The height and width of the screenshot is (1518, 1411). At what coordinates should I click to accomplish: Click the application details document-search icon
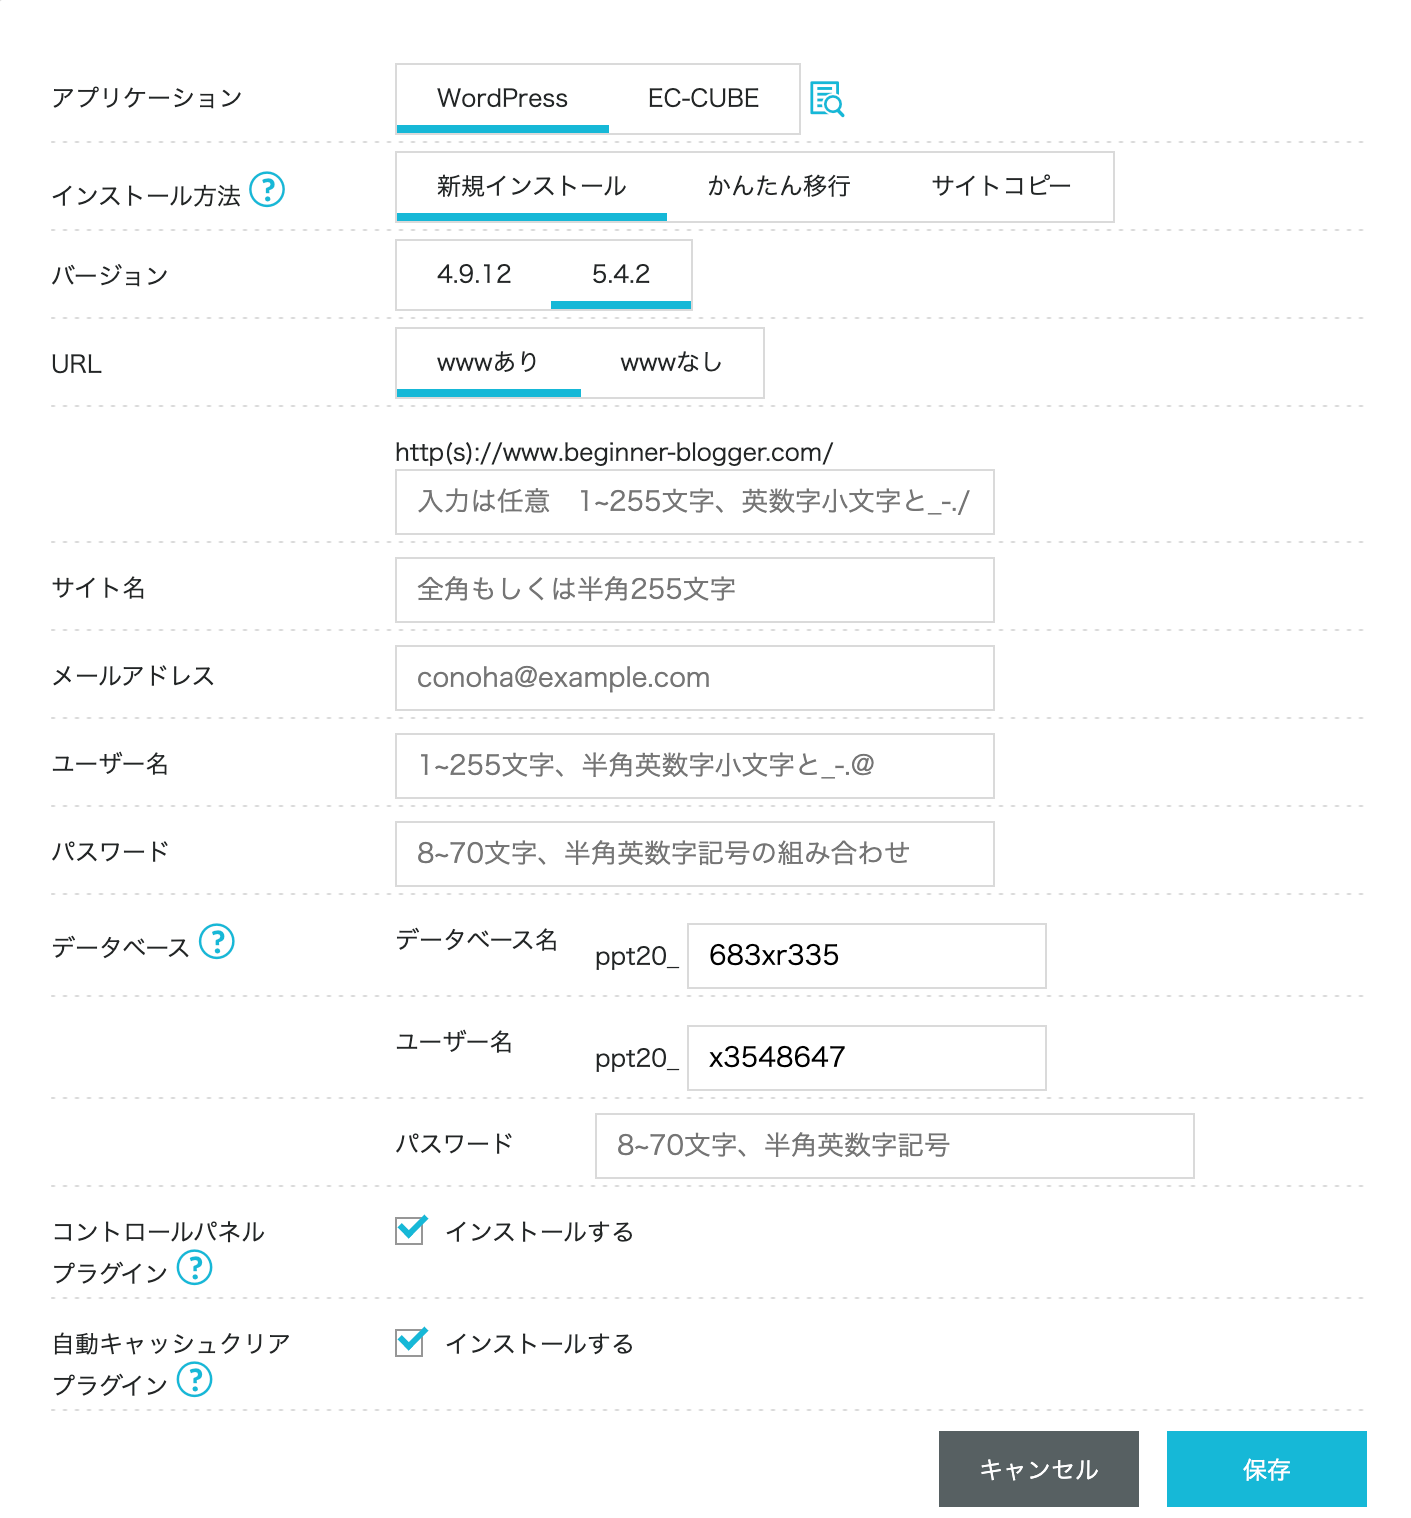click(826, 99)
